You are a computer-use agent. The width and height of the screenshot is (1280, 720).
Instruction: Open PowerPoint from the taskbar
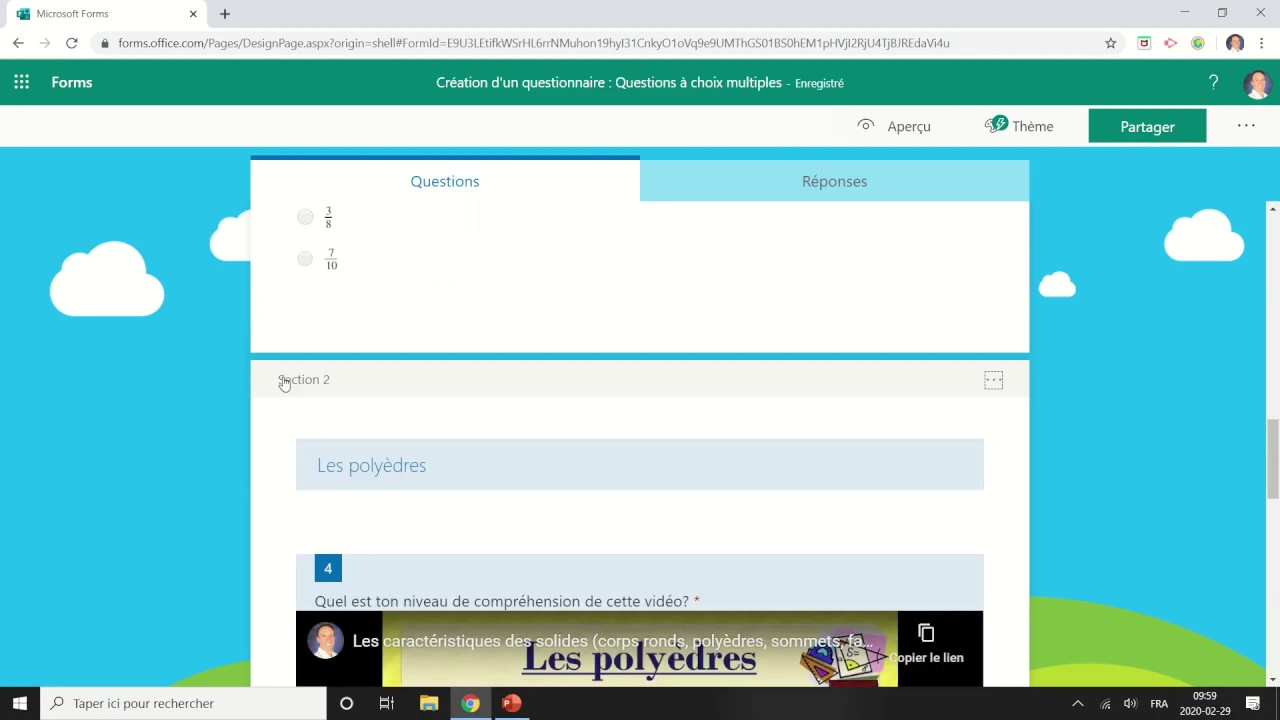tap(511, 703)
